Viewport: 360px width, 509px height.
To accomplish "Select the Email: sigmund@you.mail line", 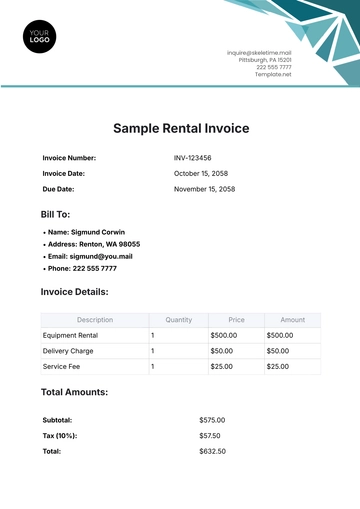I will [x=90, y=256].
